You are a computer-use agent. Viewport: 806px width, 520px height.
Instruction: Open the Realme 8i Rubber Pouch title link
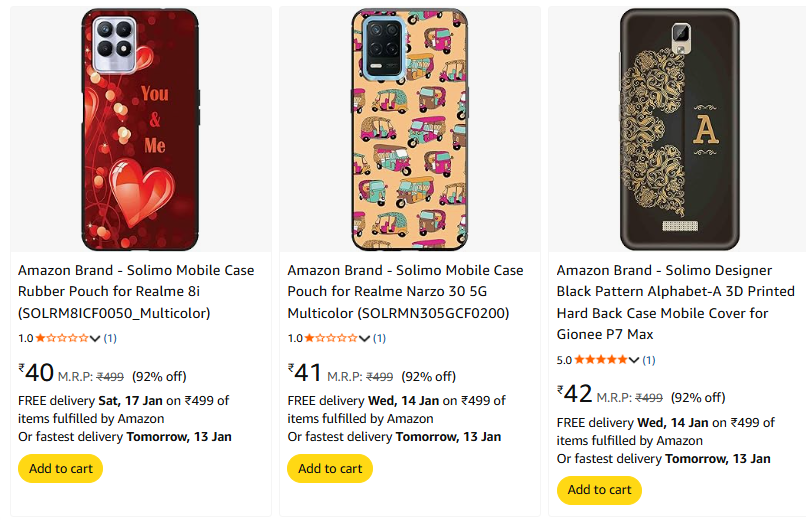(136, 291)
